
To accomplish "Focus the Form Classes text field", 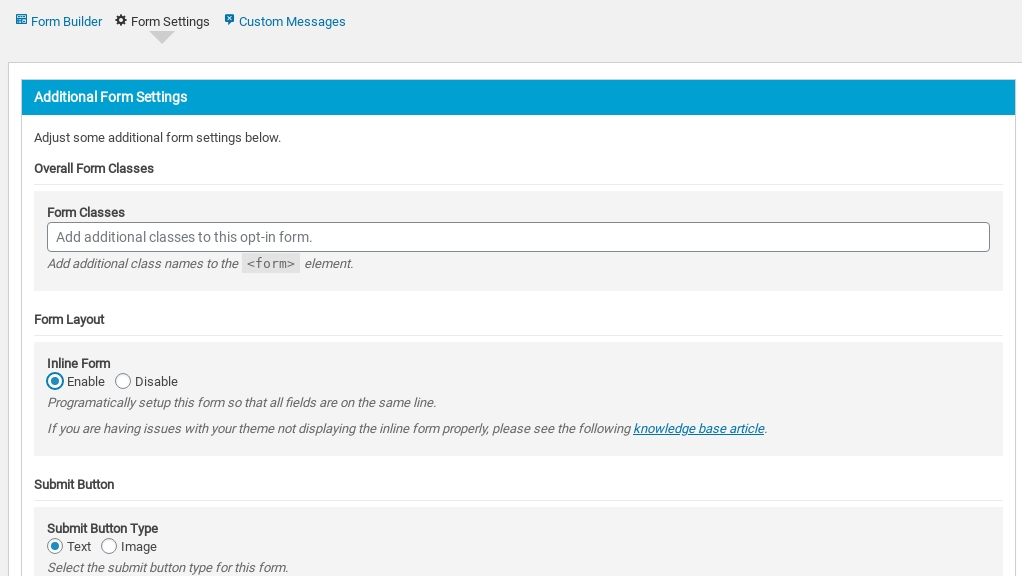I will coord(518,237).
